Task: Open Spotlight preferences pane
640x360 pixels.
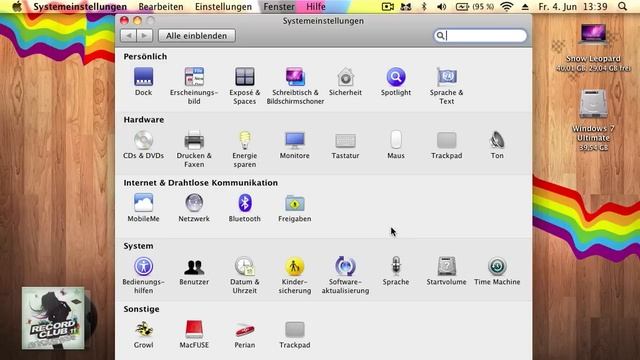Action: pyautogui.click(x=396, y=82)
